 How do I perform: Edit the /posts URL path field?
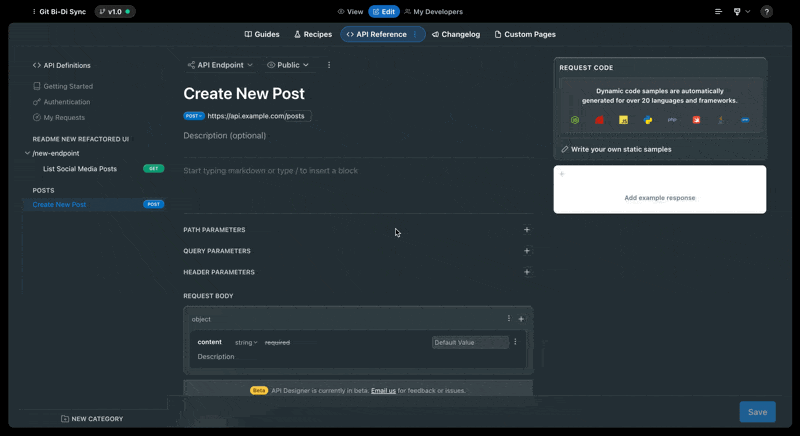coord(297,116)
